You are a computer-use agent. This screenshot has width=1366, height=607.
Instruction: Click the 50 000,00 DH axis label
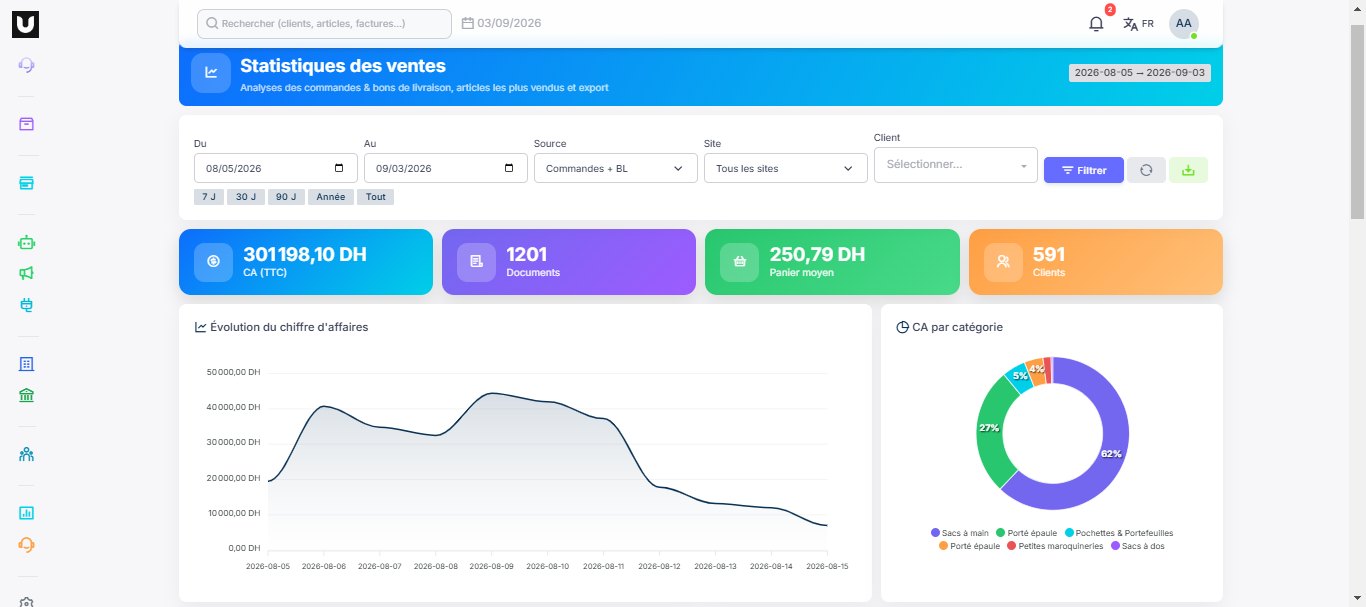[233, 372]
